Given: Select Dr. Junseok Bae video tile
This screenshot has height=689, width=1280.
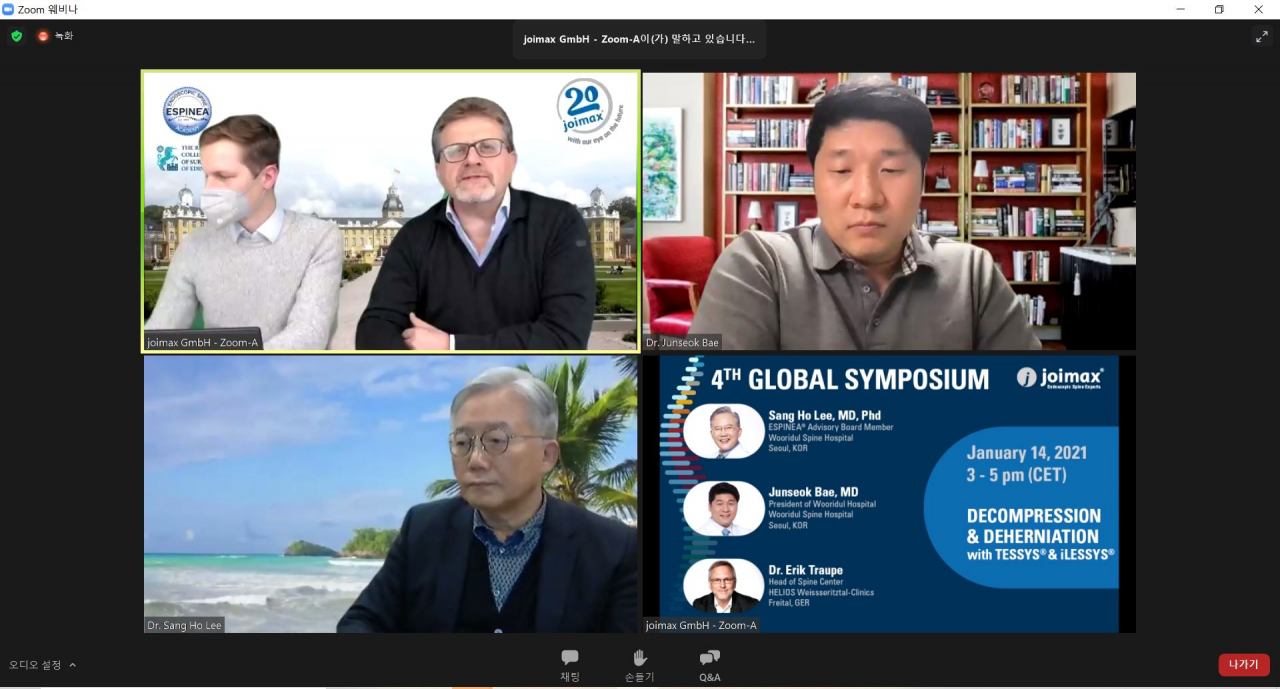Looking at the screenshot, I should click(889, 211).
